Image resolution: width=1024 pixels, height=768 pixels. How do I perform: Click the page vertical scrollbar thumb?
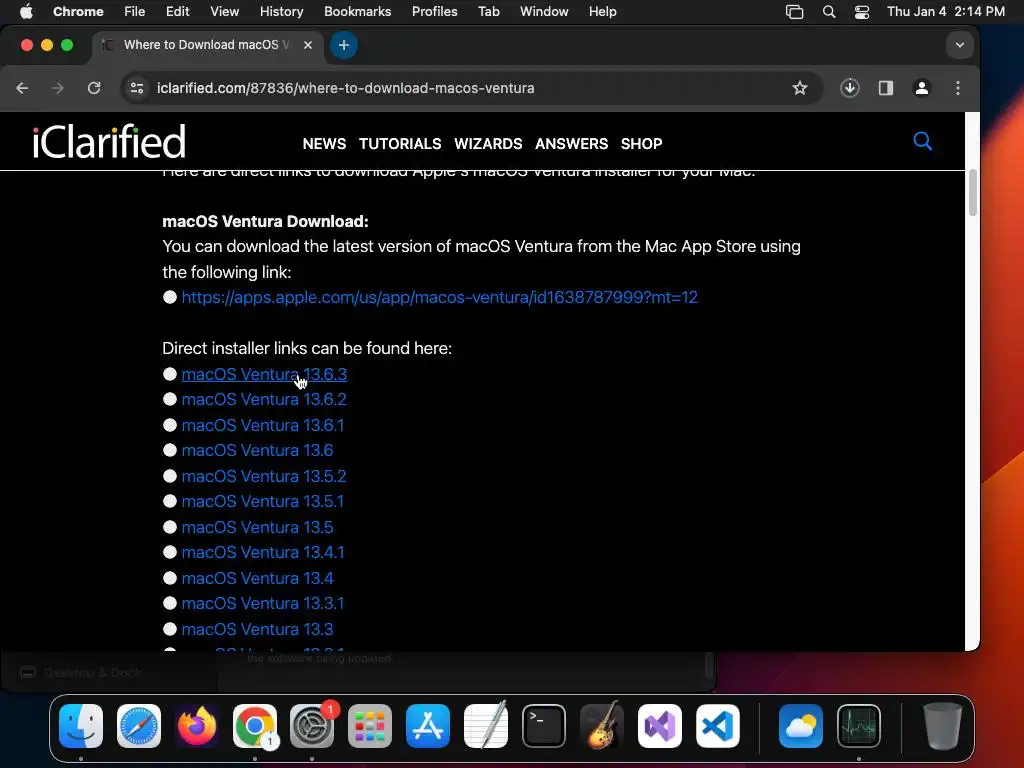tap(972, 192)
